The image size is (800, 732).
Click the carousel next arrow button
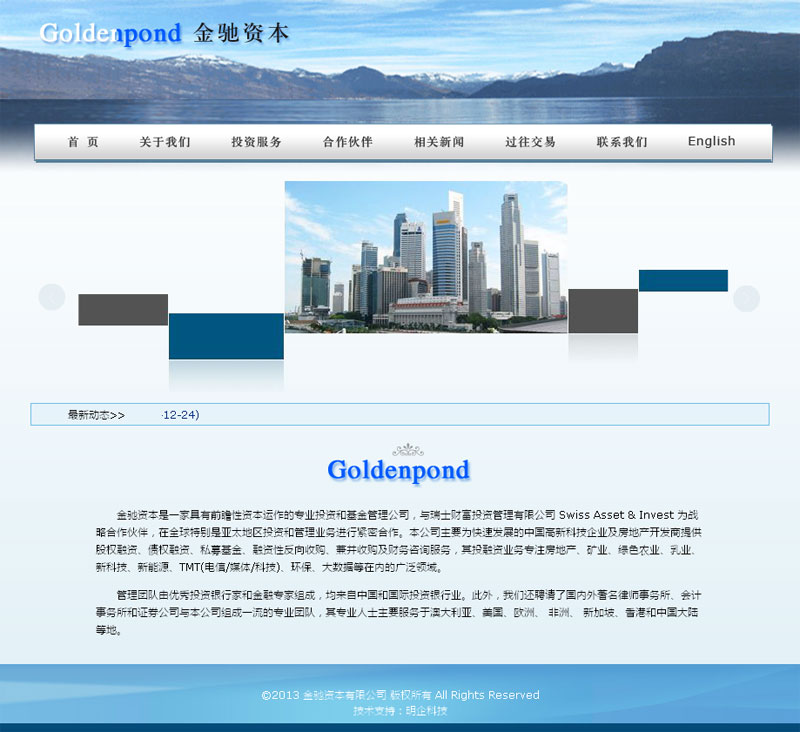click(746, 298)
